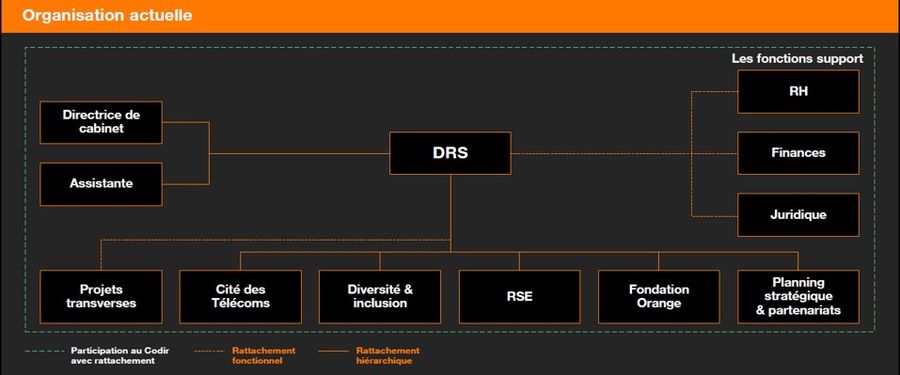
Task: Click Planning stratégique & partenariats box
Action: tap(798, 296)
